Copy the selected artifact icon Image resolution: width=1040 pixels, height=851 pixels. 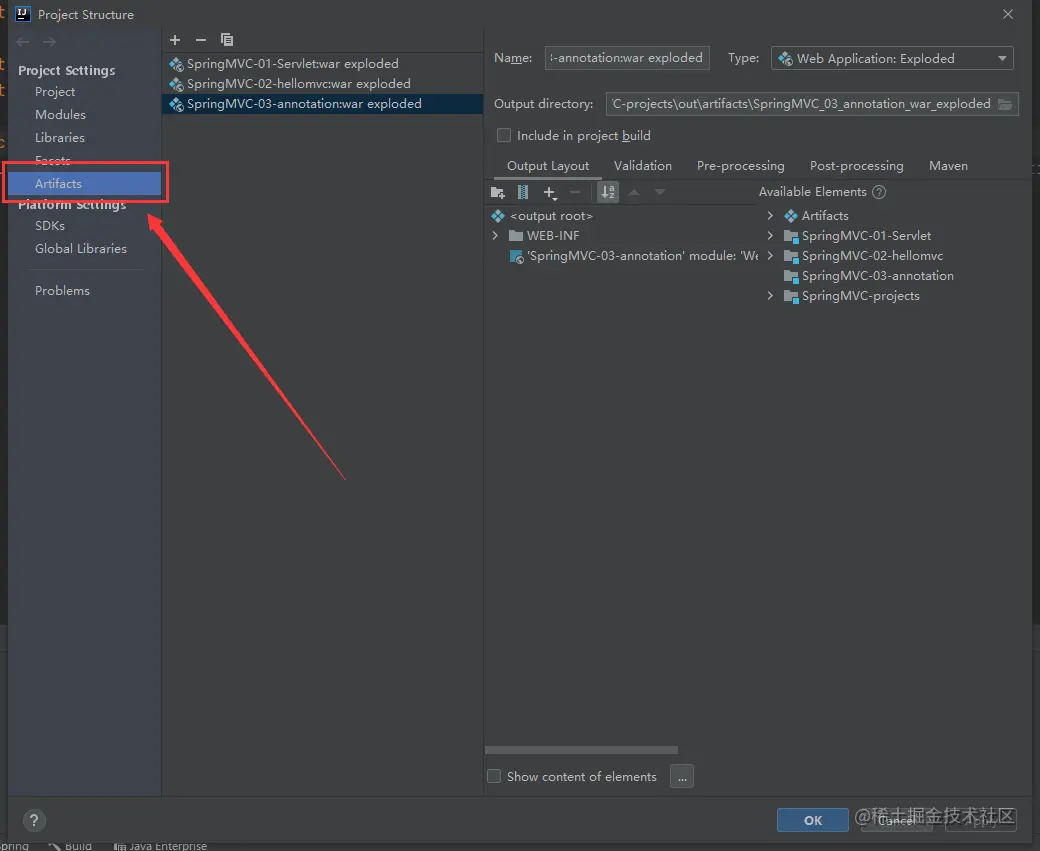click(x=227, y=40)
